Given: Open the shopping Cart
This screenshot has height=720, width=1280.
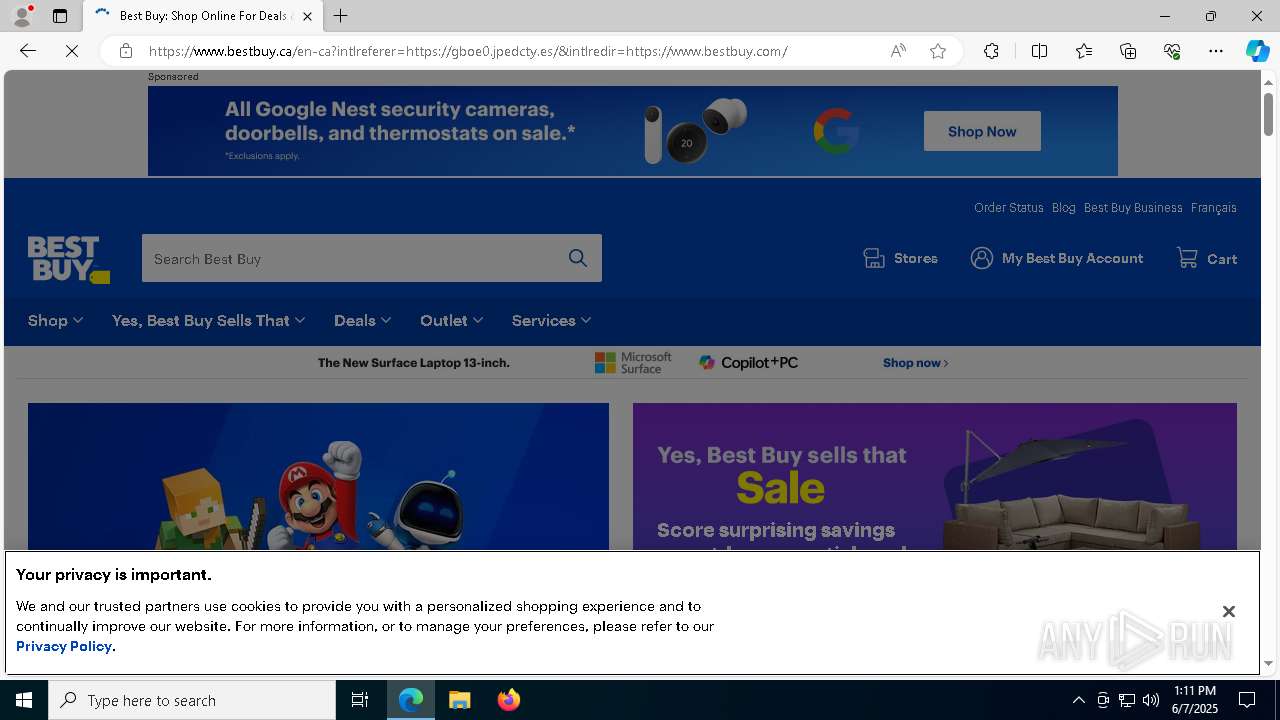Looking at the screenshot, I should pos(1207,258).
